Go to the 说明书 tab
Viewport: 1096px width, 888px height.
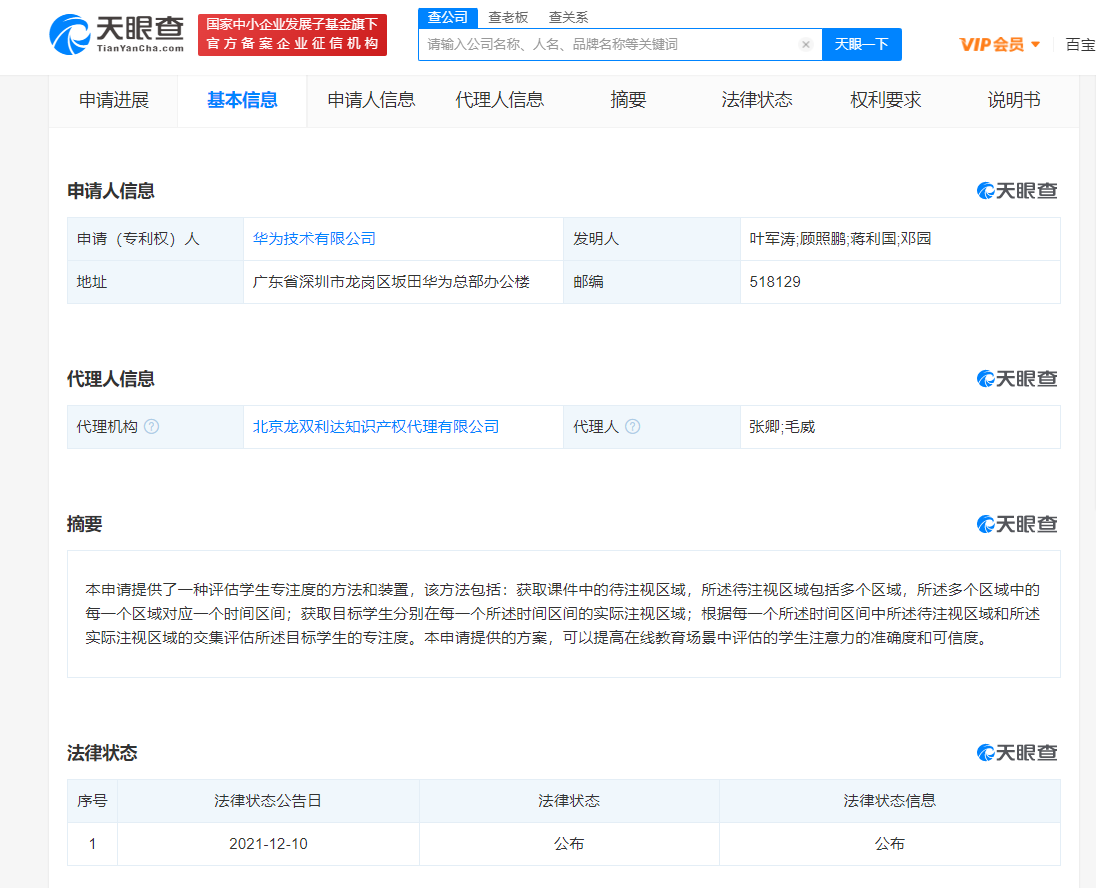(1014, 100)
